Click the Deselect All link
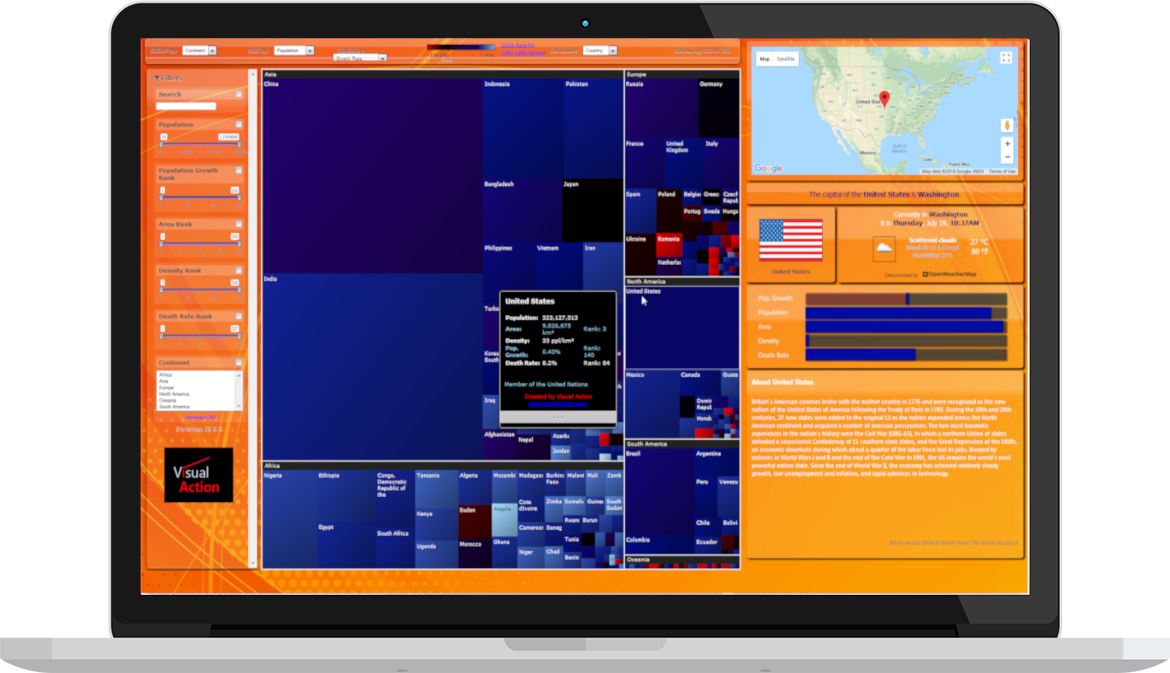 pos(200,417)
